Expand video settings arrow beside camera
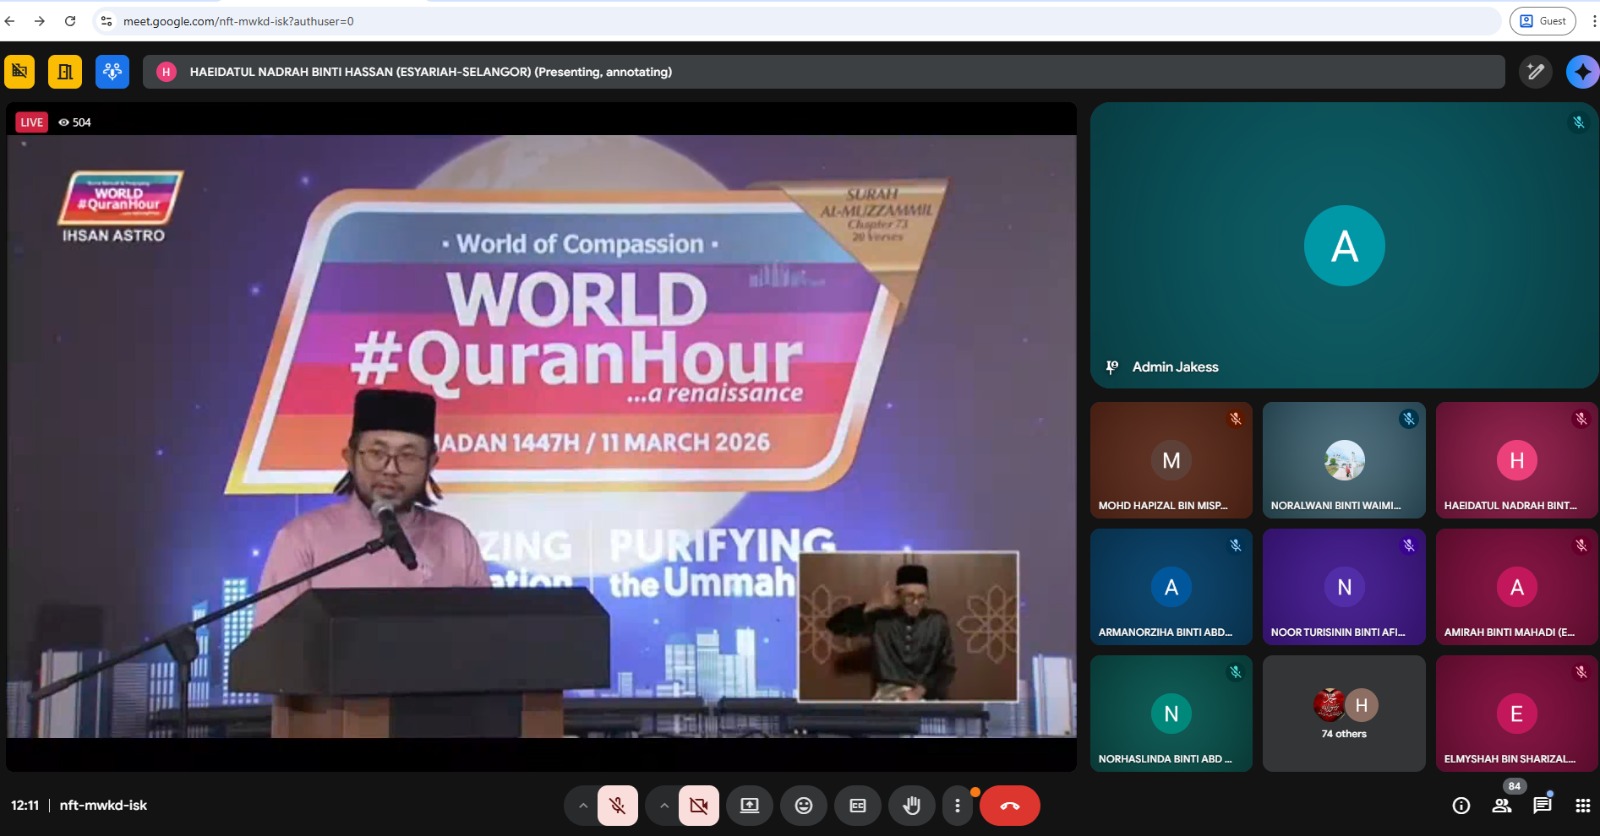Image resolution: width=1600 pixels, height=836 pixels. click(664, 806)
